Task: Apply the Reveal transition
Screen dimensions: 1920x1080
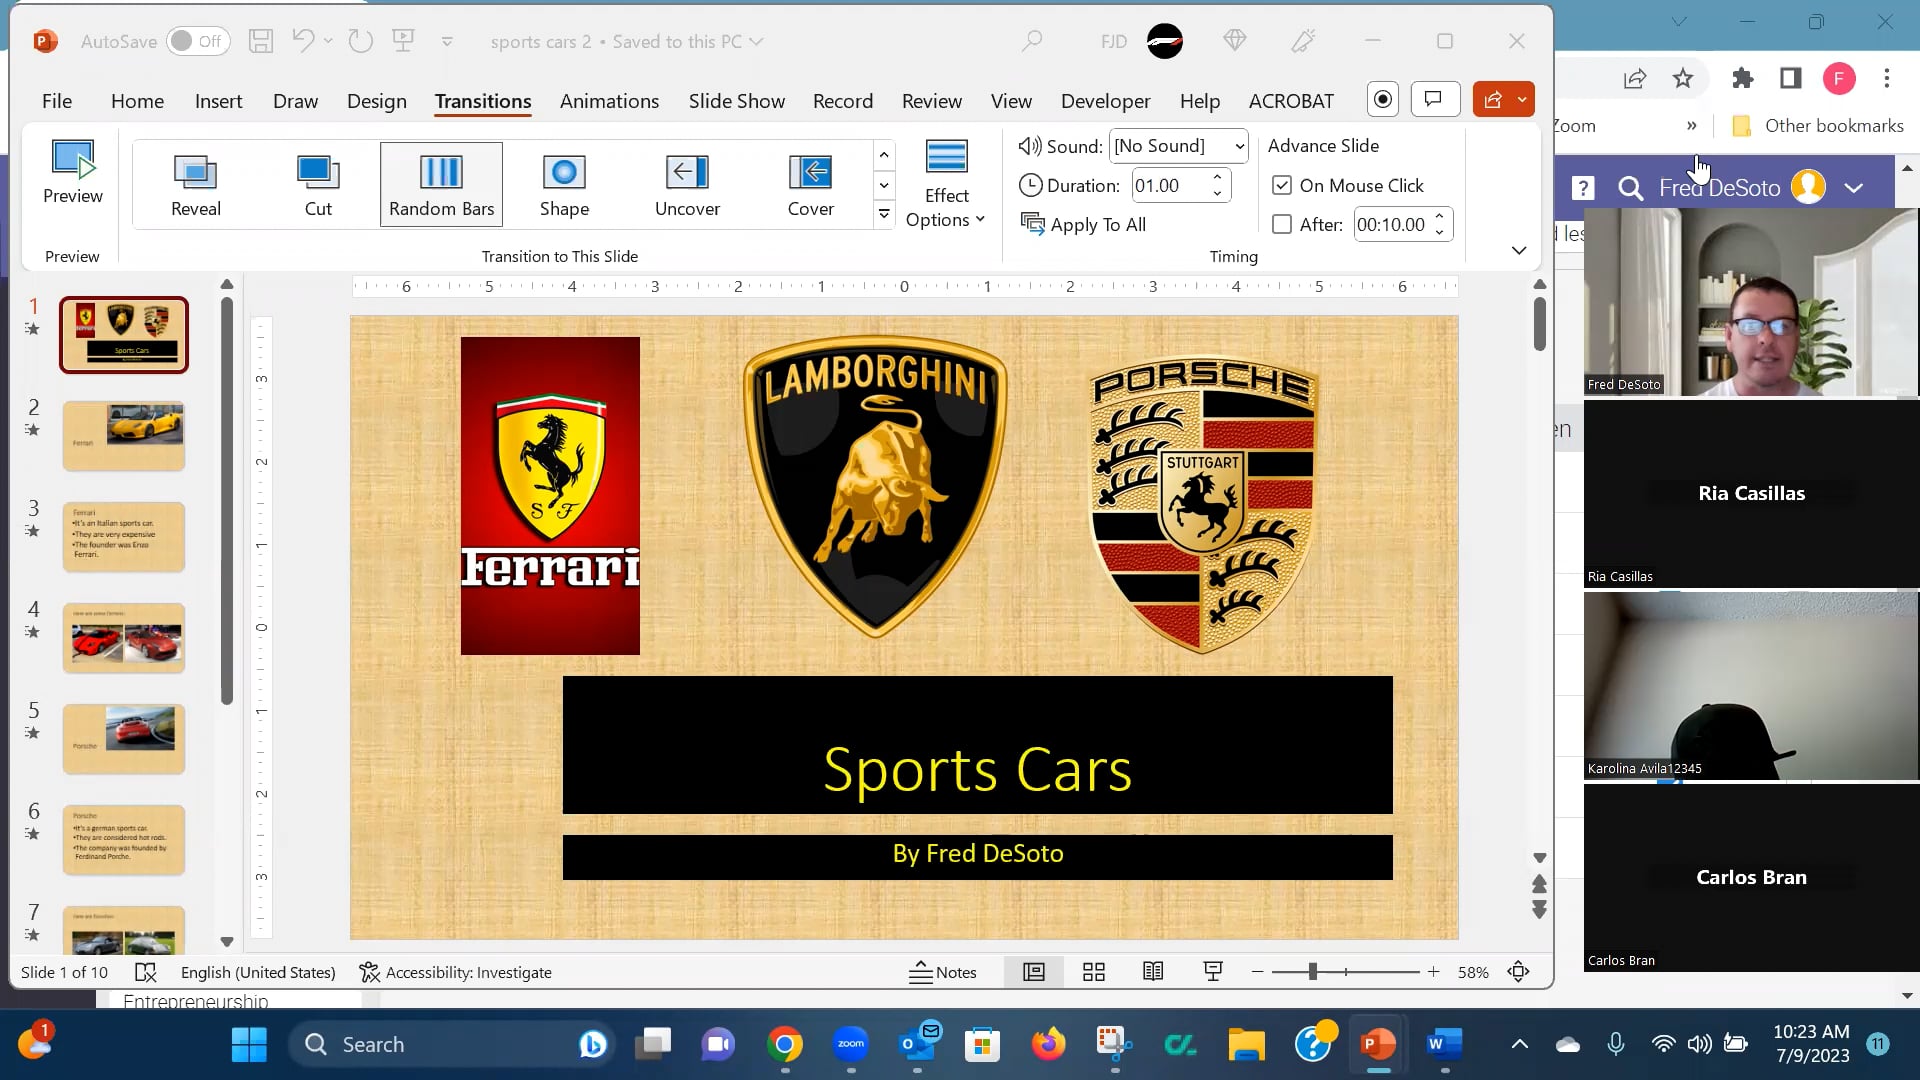Action: tap(196, 185)
